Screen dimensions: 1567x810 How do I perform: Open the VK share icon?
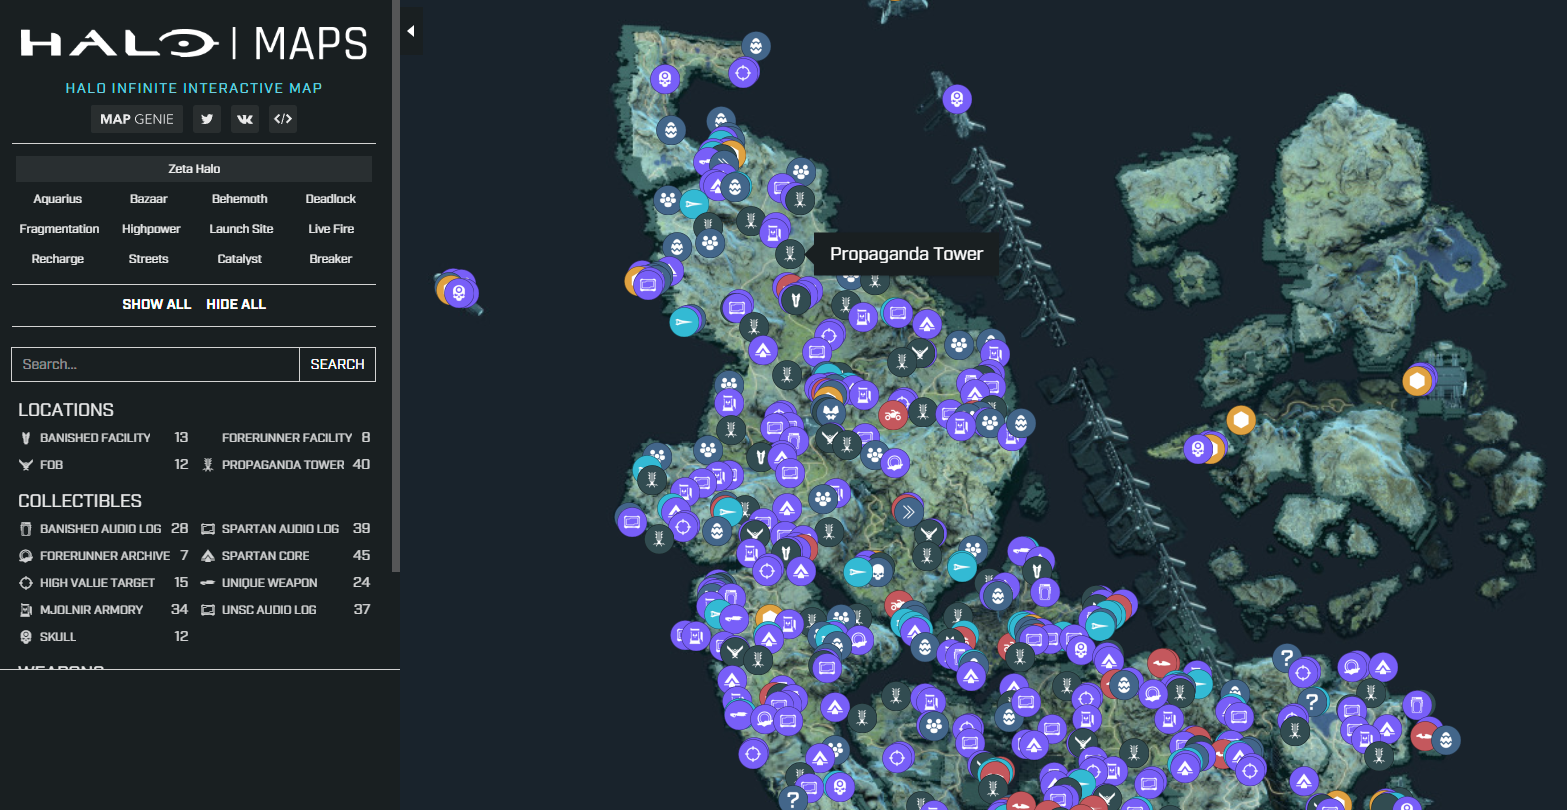pyautogui.click(x=245, y=119)
